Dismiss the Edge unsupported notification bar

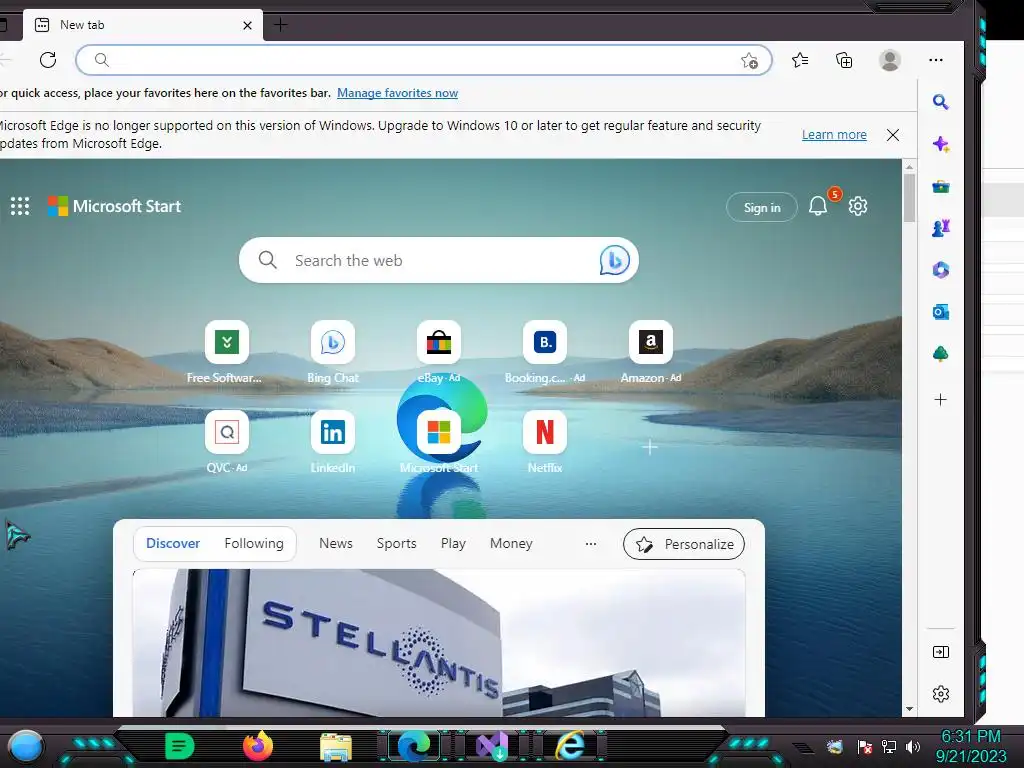[893, 135]
